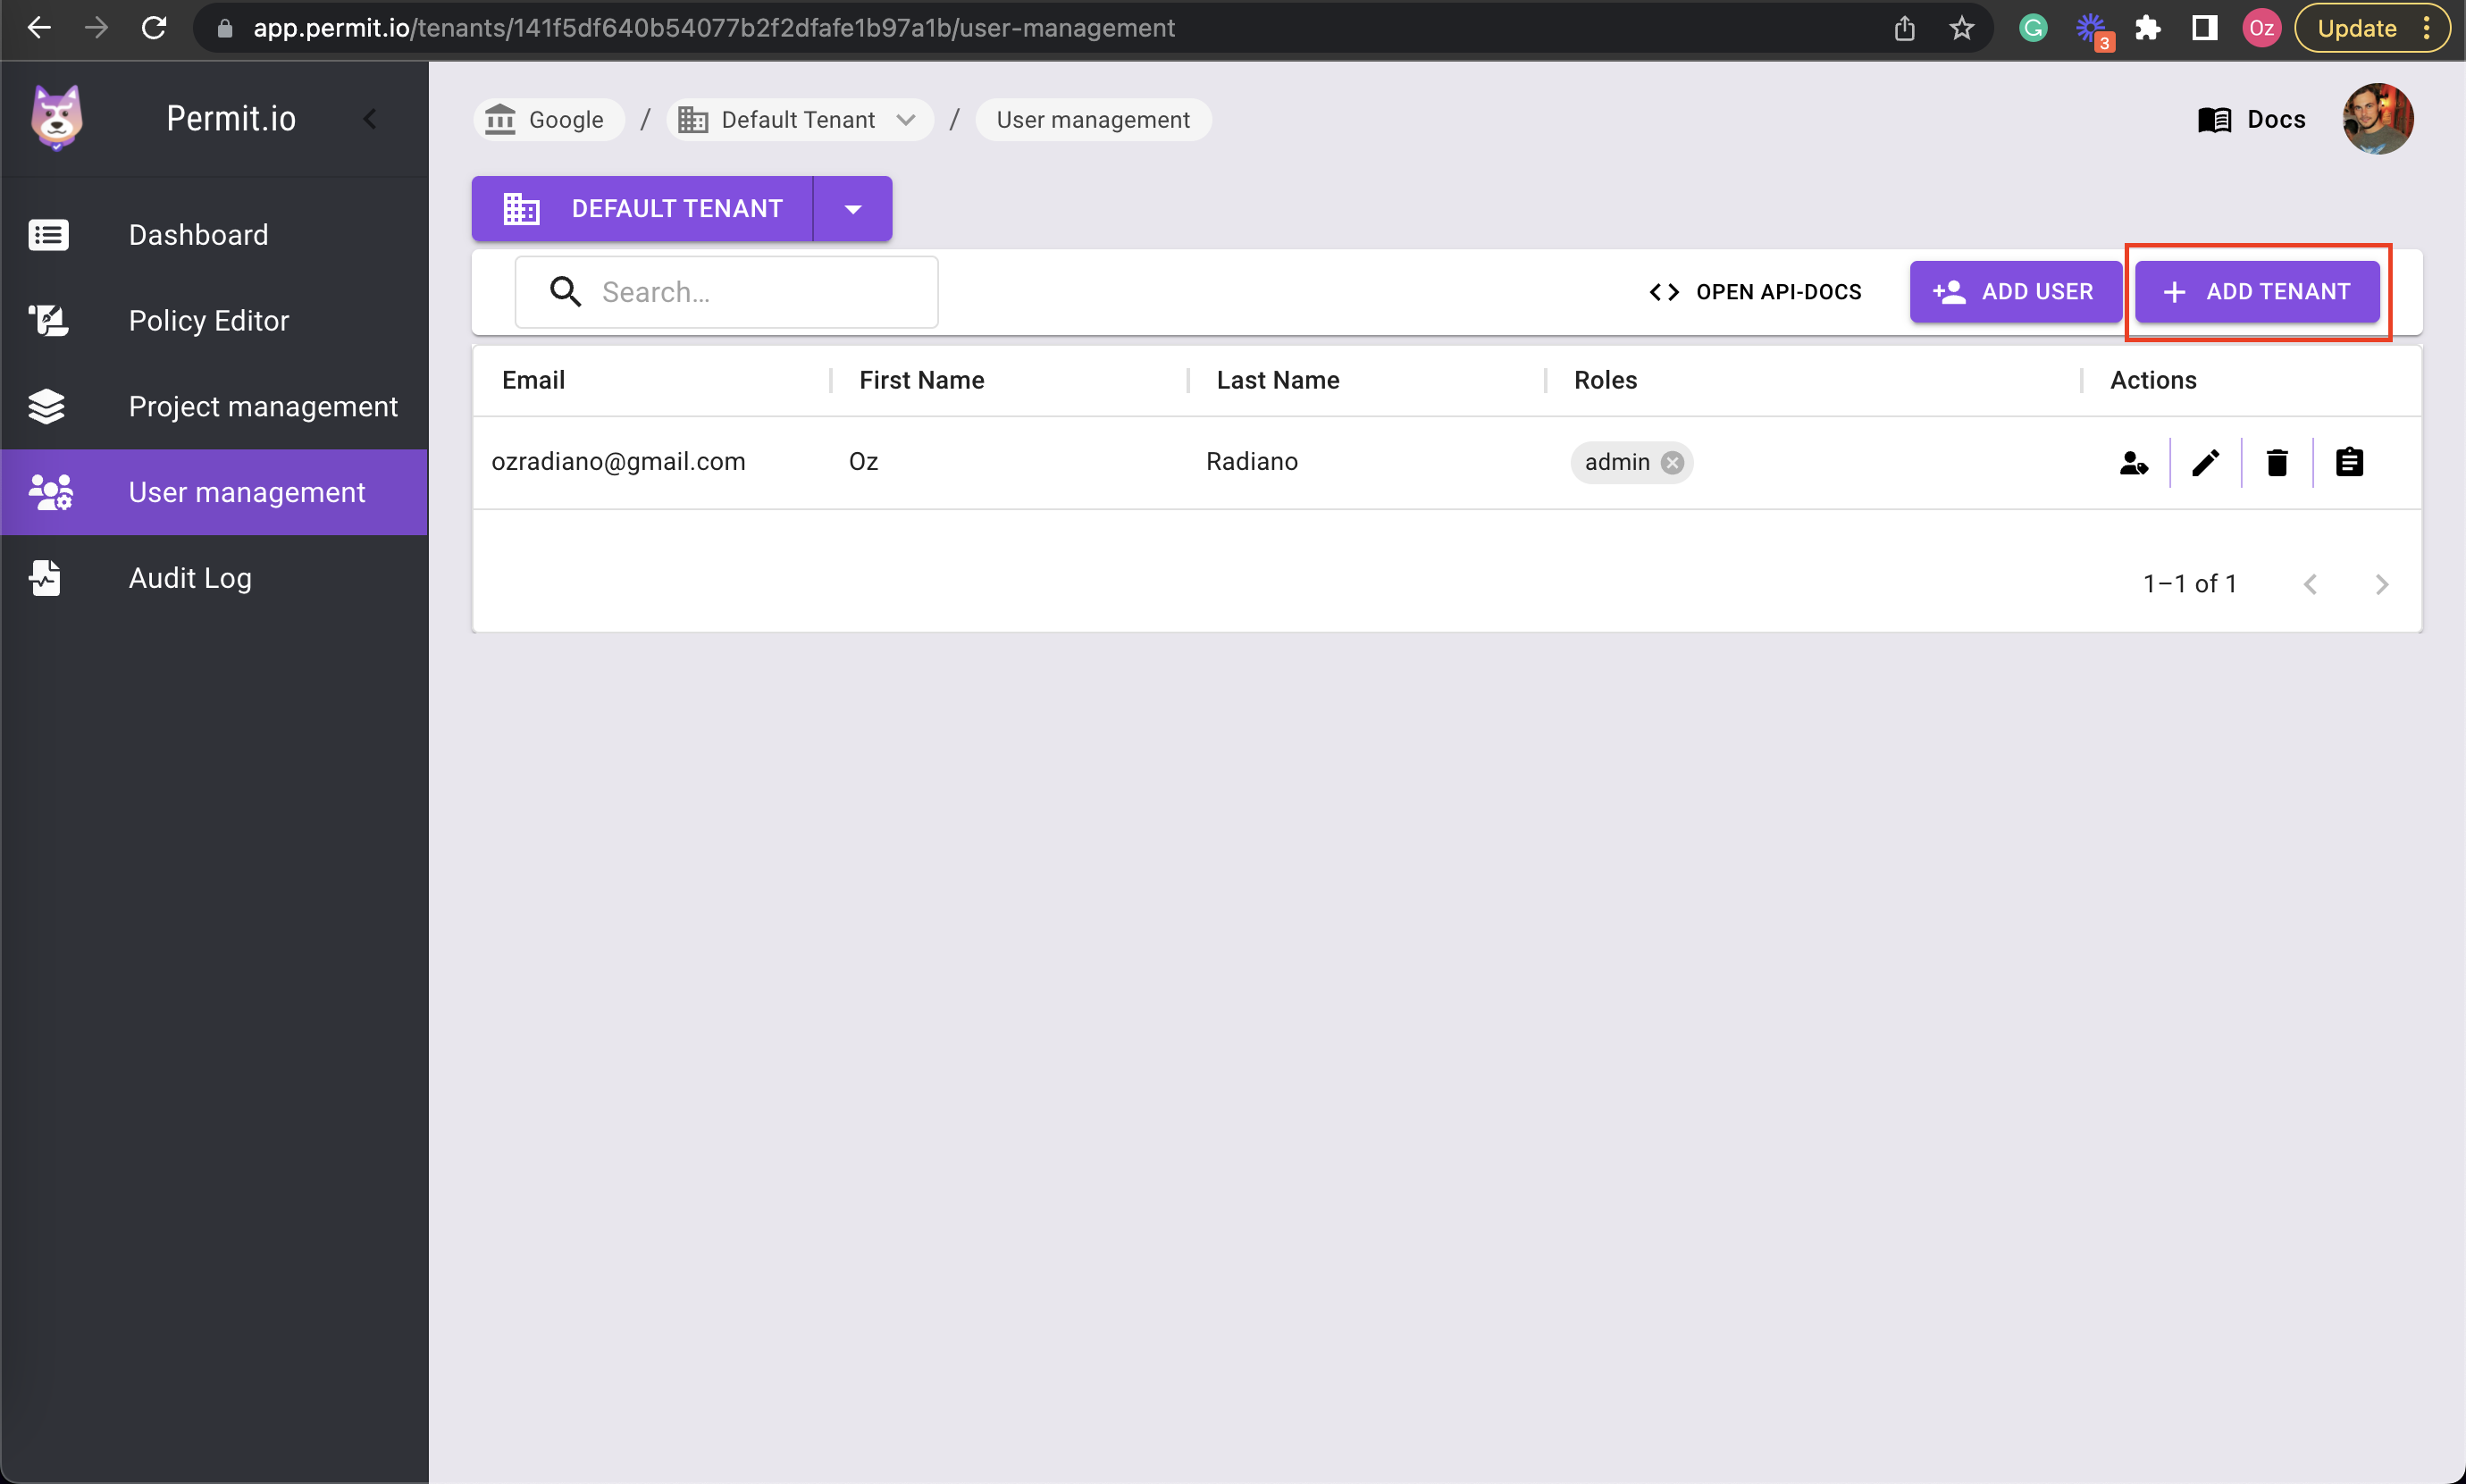The width and height of the screenshot is (2466, 1484).
Task: Click the assign role icon for Oz Radiano
Action: (2133, 461)
